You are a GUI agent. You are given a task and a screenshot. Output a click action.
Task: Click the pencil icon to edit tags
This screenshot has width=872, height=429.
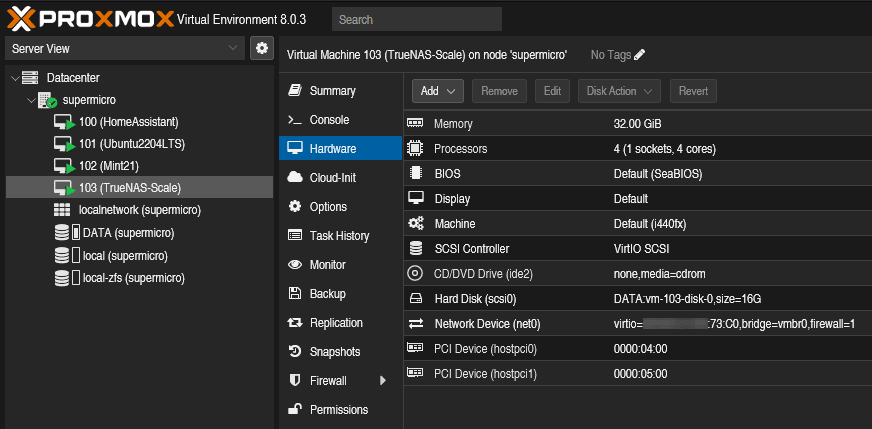[640, 55]
